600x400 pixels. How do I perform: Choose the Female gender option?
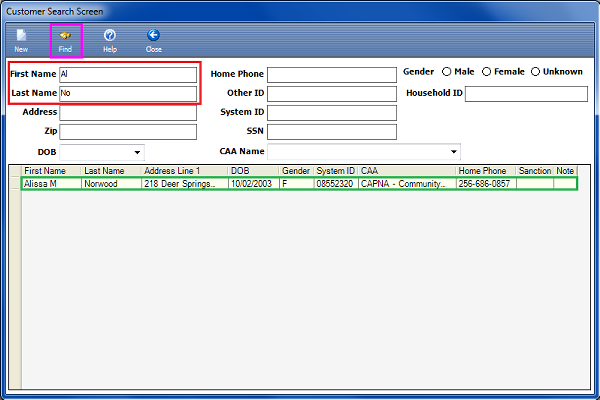tap(487, 72)
